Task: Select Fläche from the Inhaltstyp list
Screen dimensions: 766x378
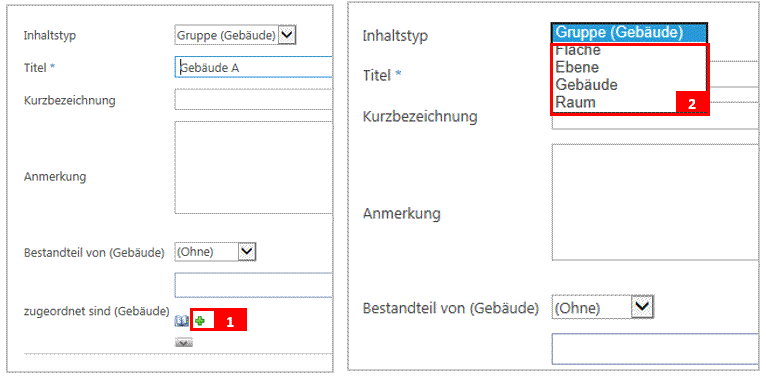Action: point(578,50)
